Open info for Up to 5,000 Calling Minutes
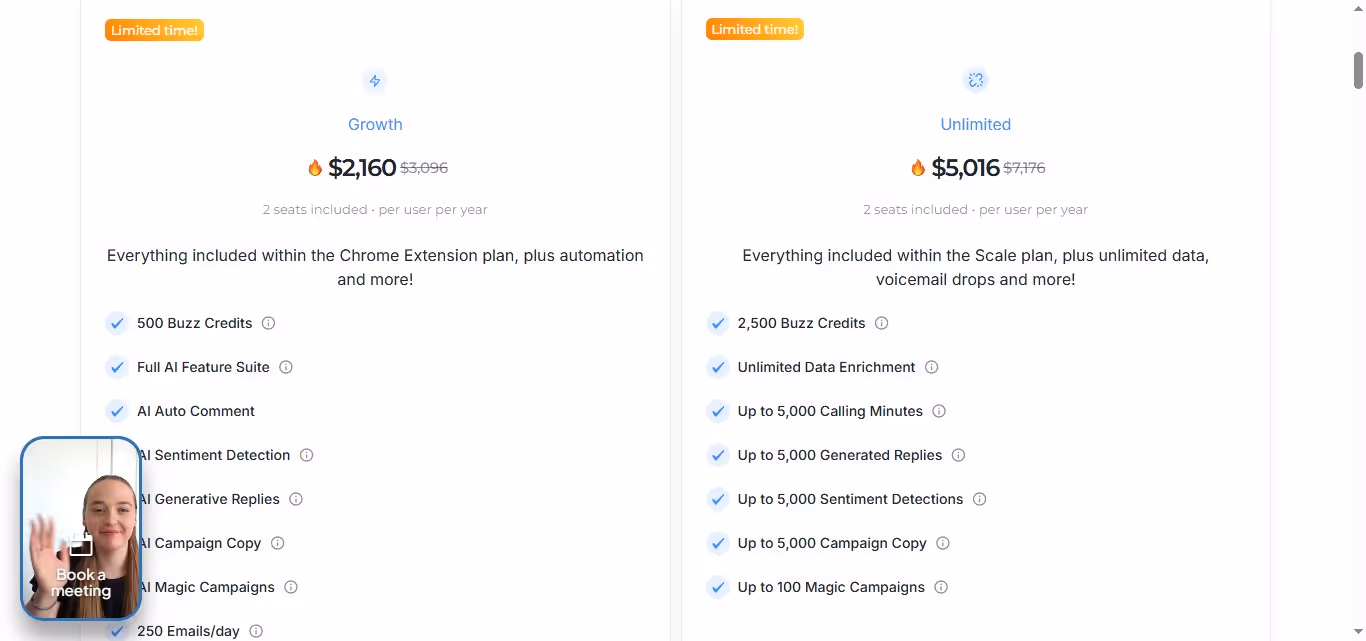Screen dimensions: 1366x641 pos(938,411)
